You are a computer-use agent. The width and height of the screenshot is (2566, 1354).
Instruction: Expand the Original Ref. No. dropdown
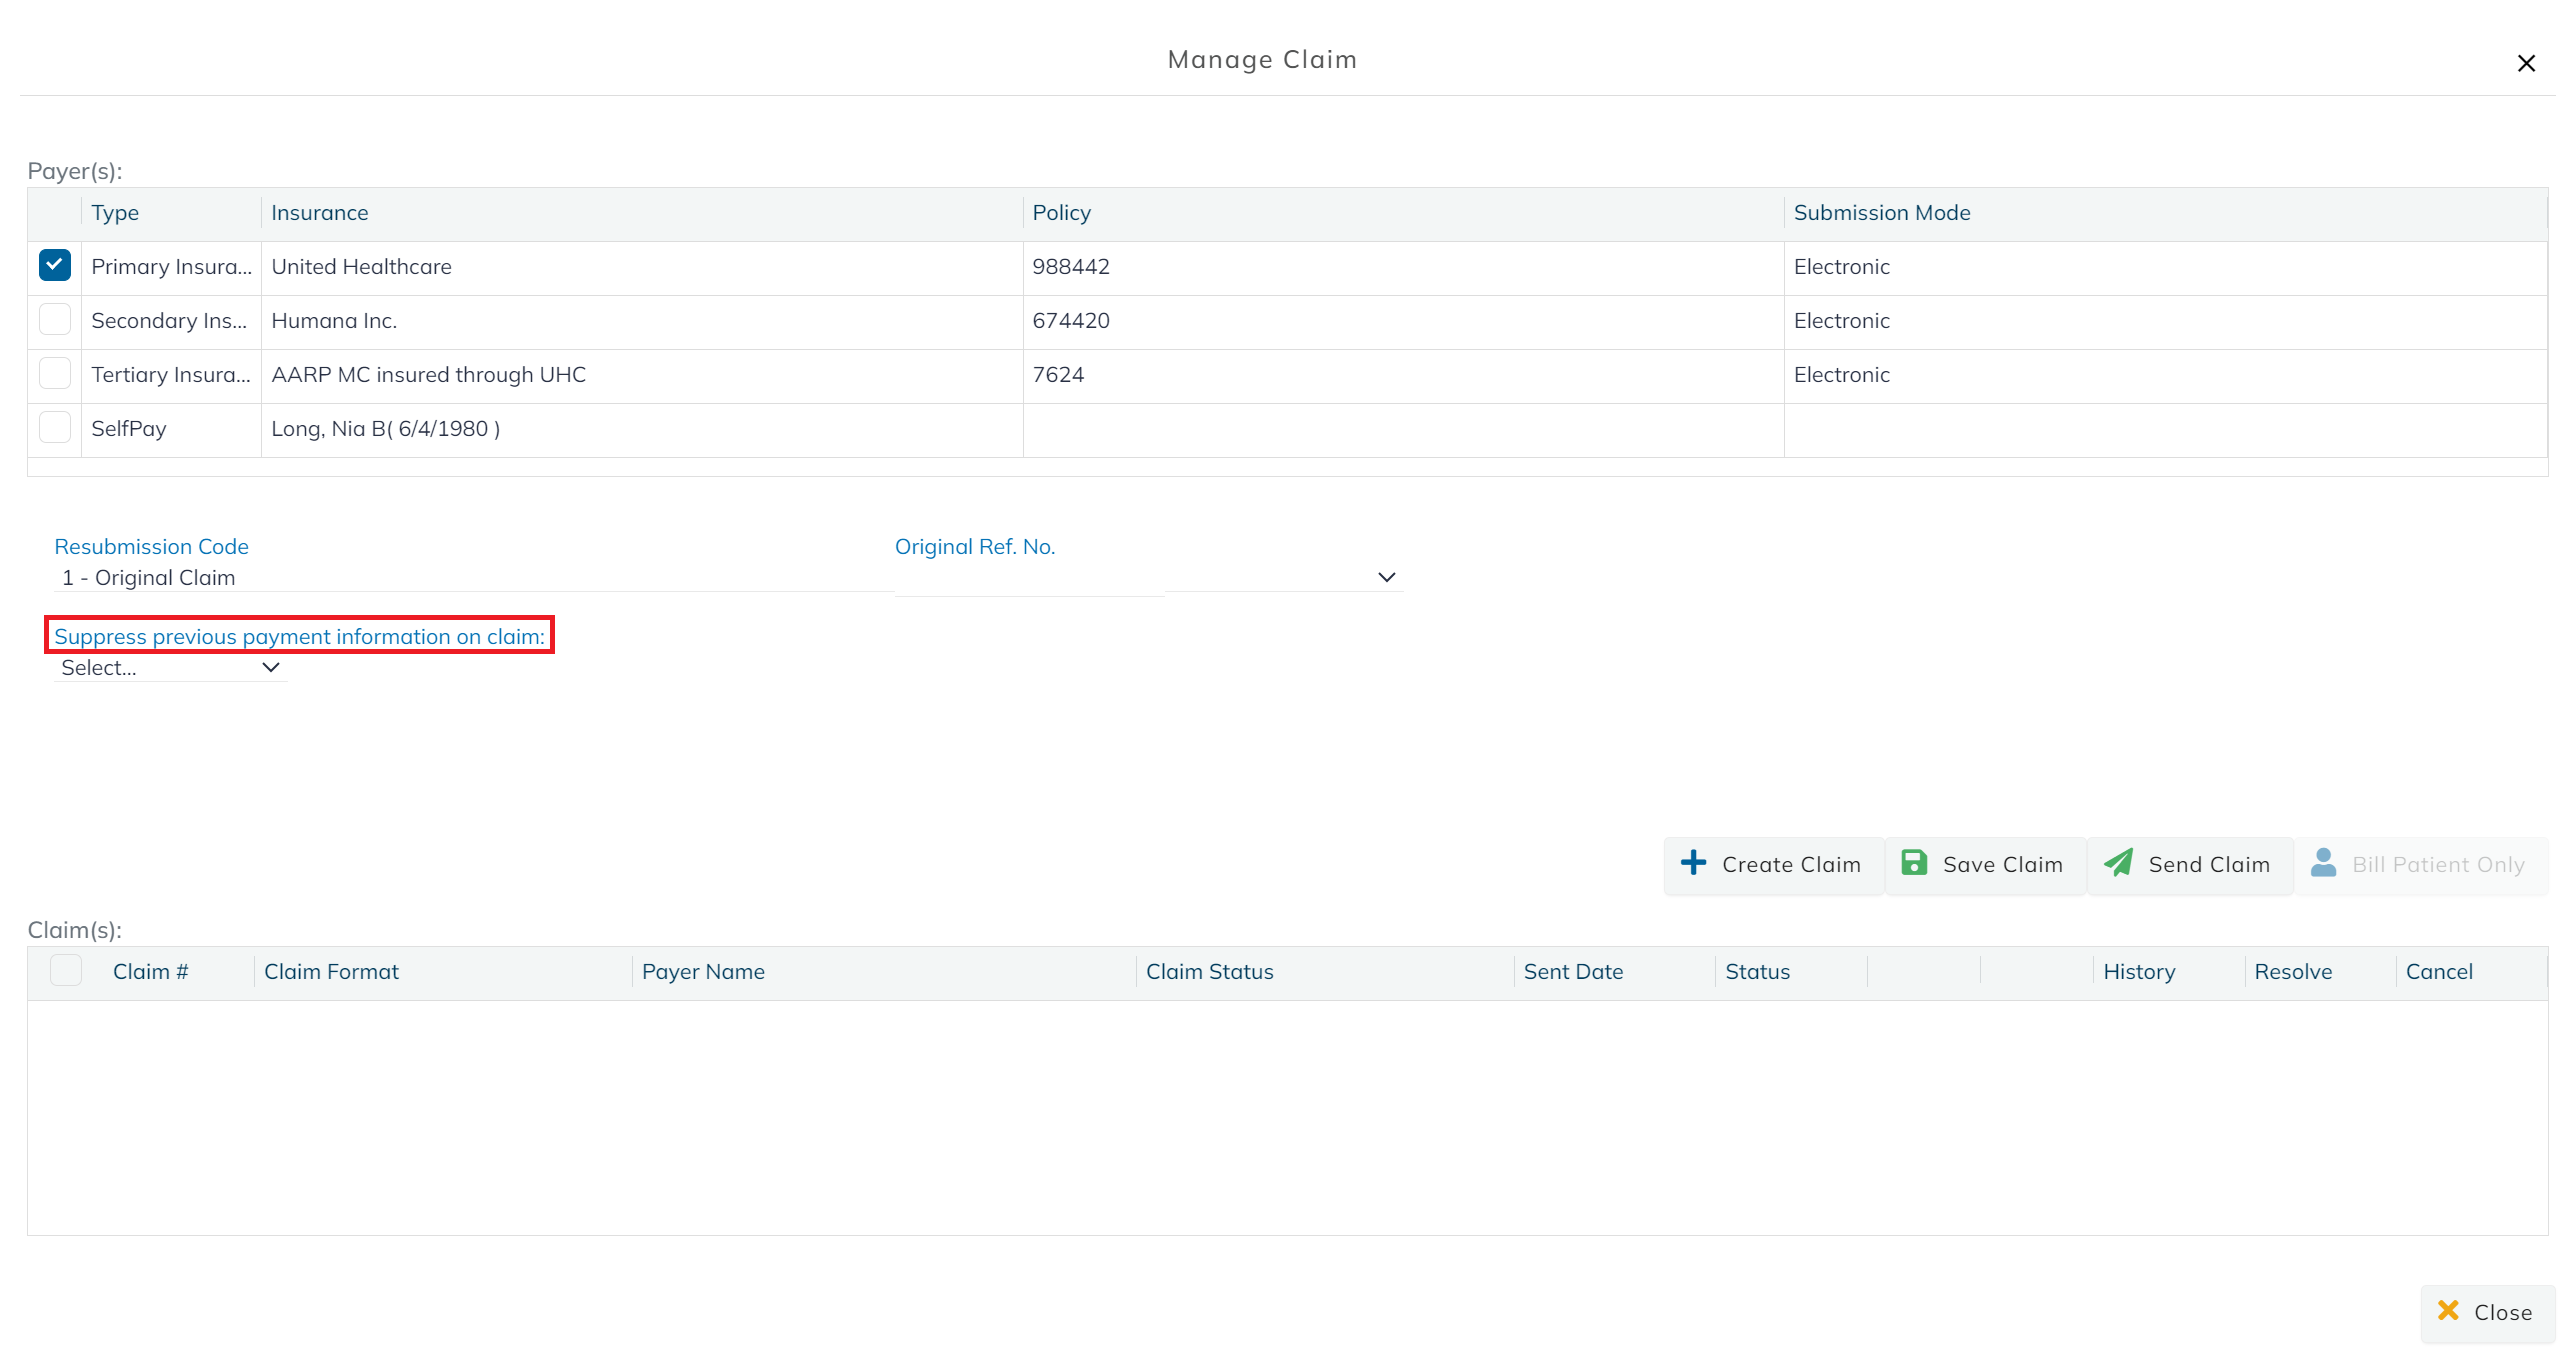(1386, 577)
